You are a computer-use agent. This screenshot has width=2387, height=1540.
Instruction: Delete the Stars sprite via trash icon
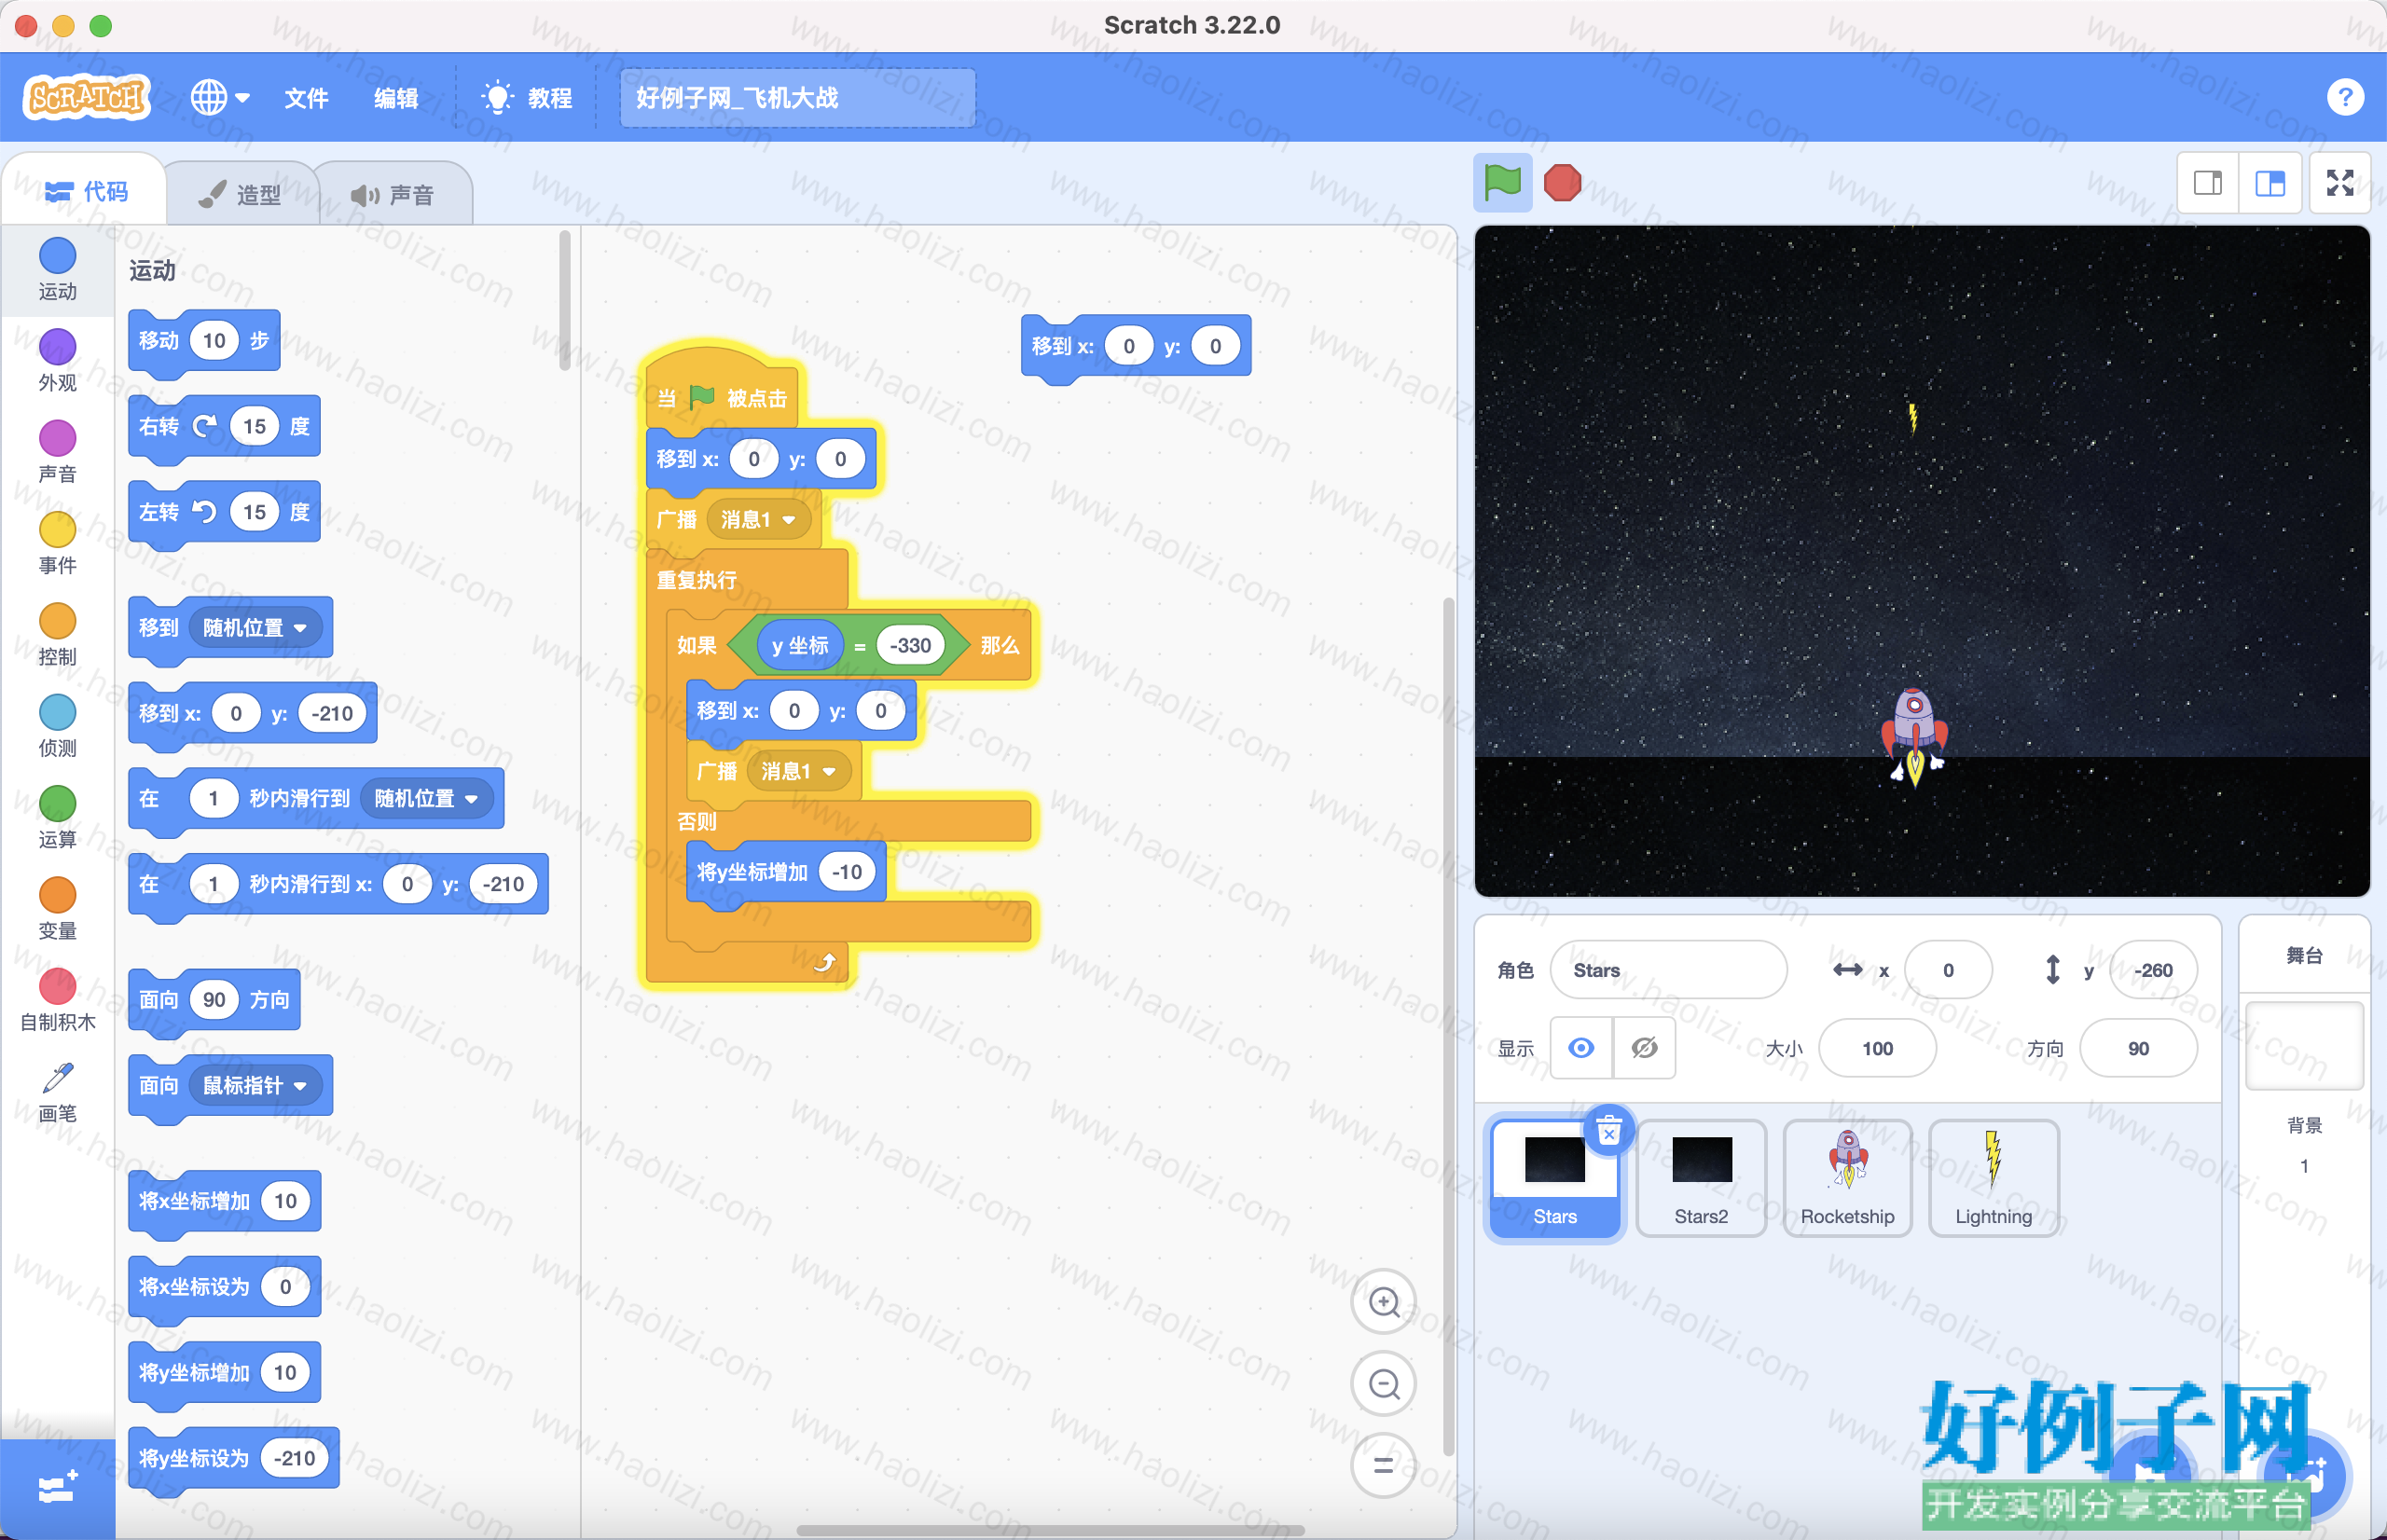[1609, 1131]
